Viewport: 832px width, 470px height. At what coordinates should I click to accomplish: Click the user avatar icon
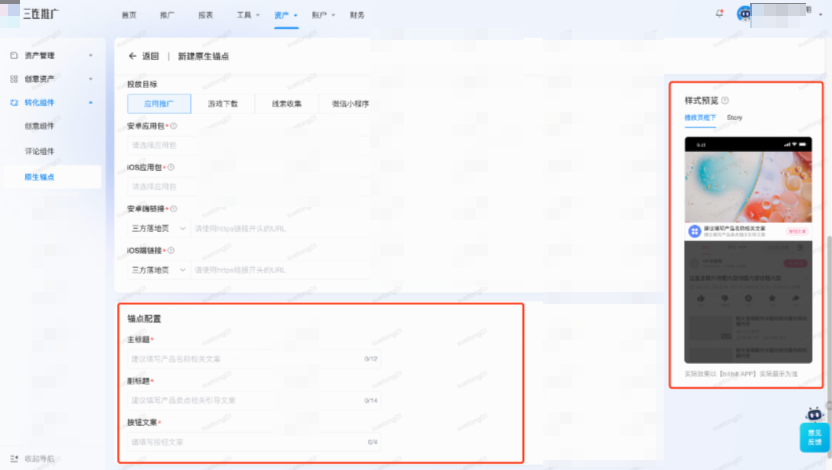(x=744, y=14)
